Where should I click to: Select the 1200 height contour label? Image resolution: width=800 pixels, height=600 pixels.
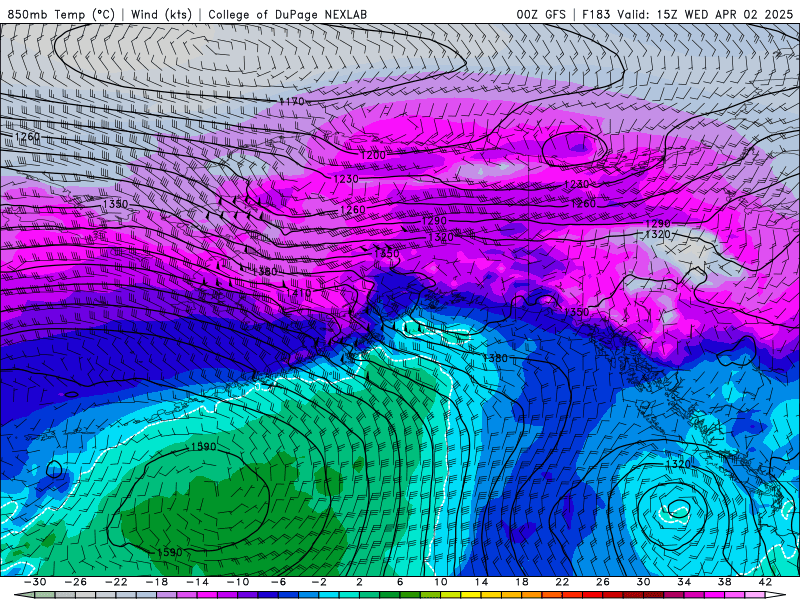point(373,155)
